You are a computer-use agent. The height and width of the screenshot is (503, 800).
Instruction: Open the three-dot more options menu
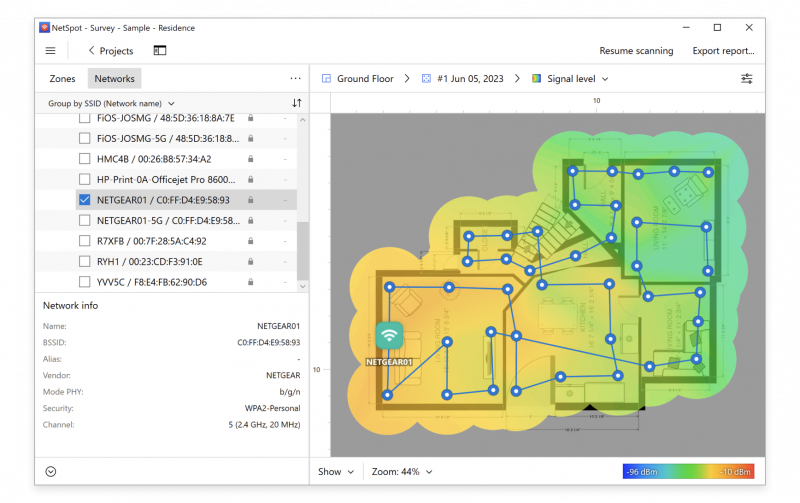[295, 79]
